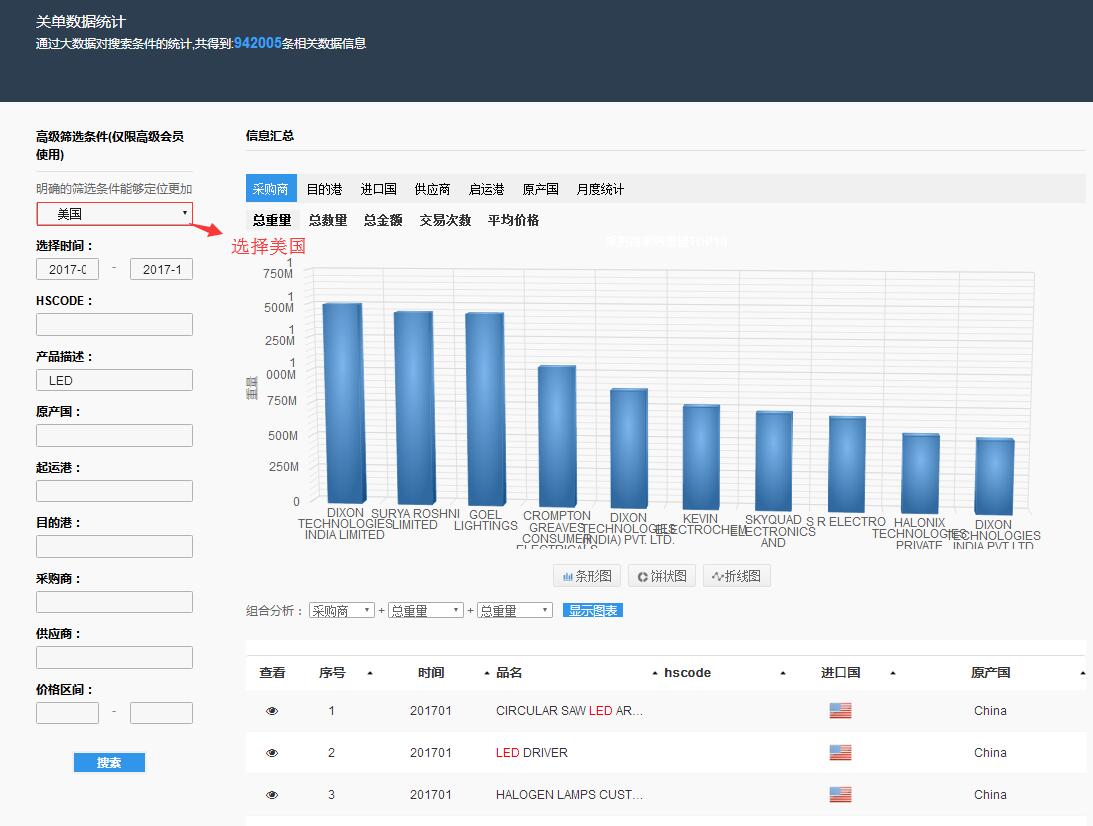
Task: Click the 搜索 search button
Action: pyautogui.click(x=109, y=763)
